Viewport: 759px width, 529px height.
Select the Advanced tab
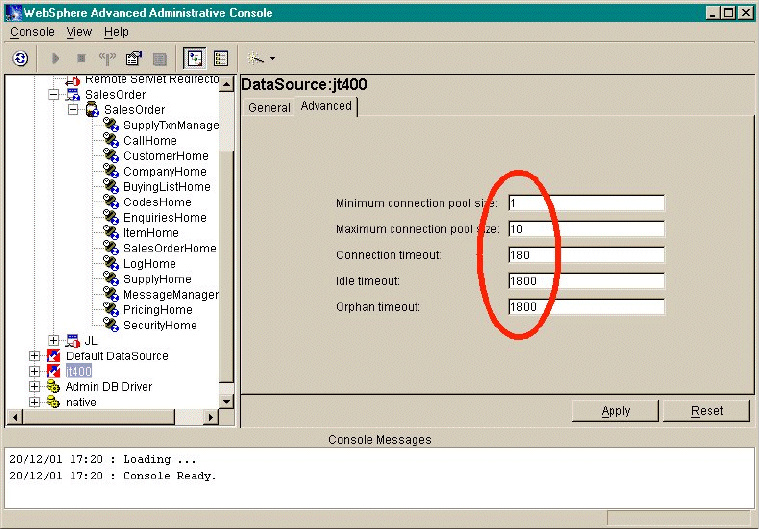click(x=326, y=106)
